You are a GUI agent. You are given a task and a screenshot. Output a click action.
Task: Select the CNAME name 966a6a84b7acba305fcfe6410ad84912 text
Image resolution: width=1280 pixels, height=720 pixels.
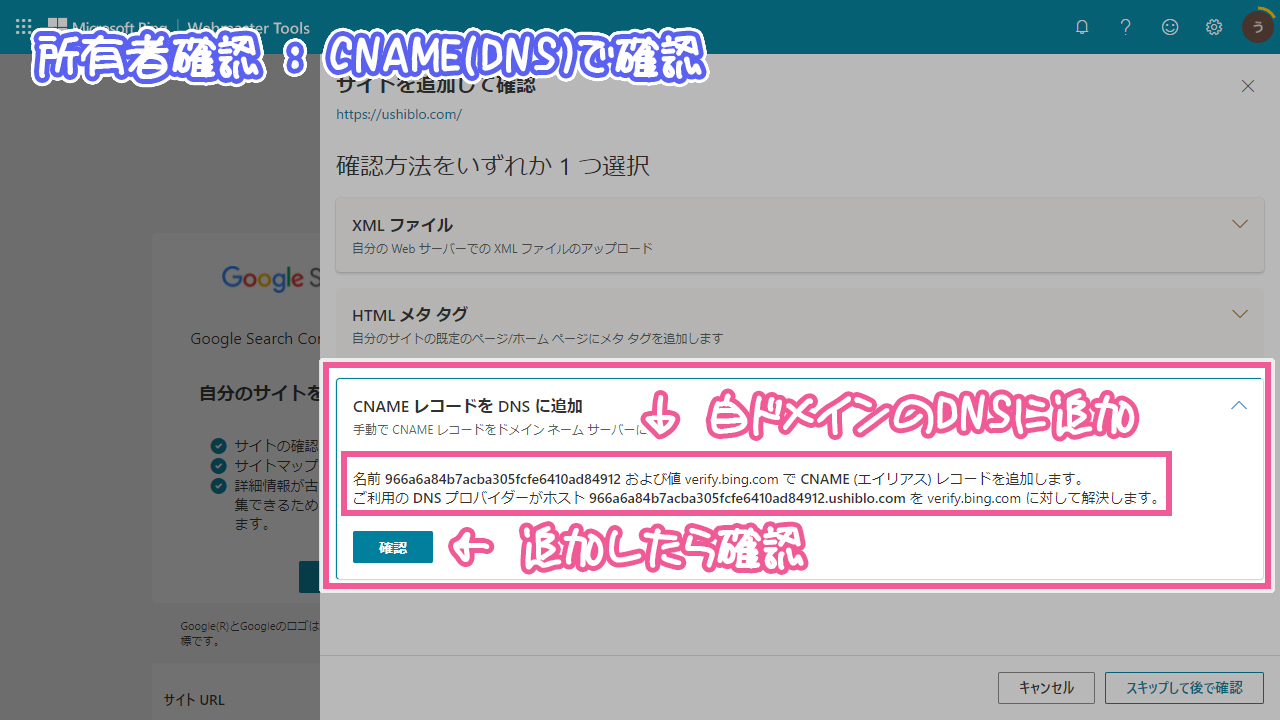[503, 479]
